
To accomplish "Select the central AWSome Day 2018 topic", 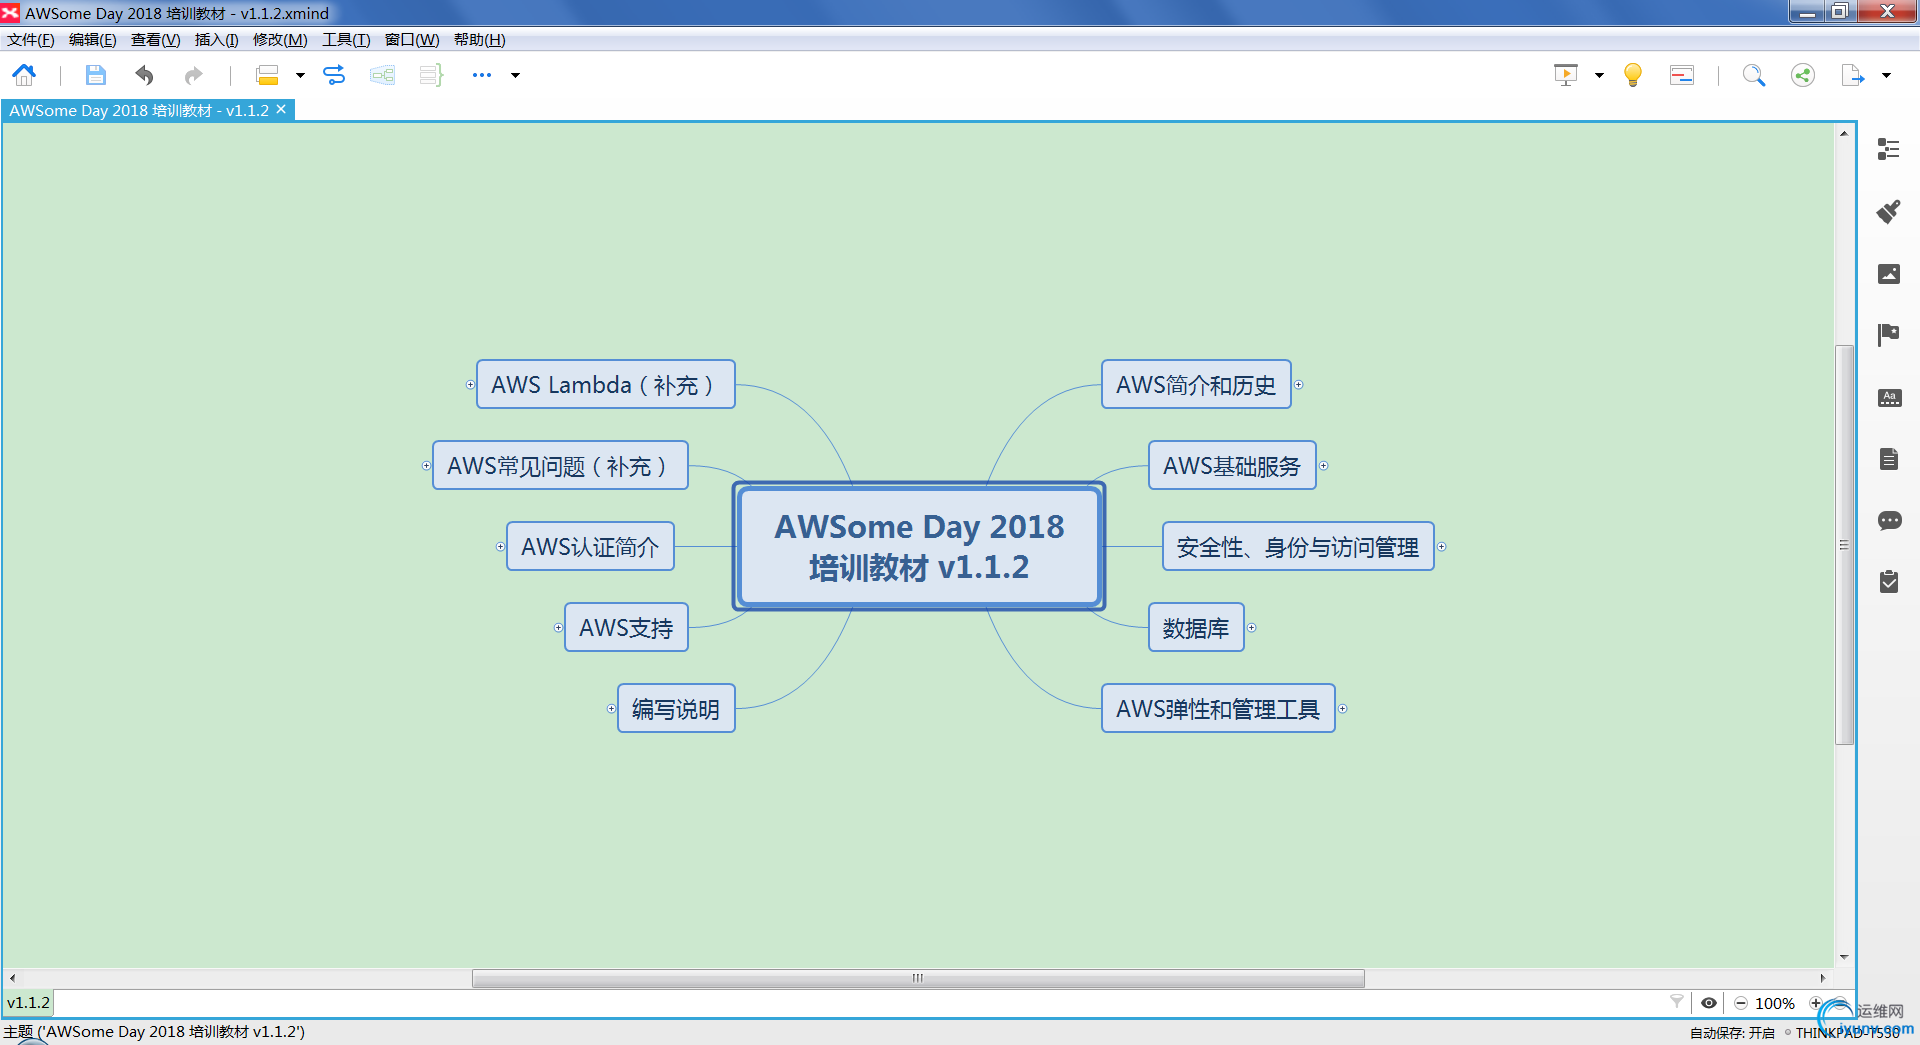I will pyautogui.click(x=919, y=547).
